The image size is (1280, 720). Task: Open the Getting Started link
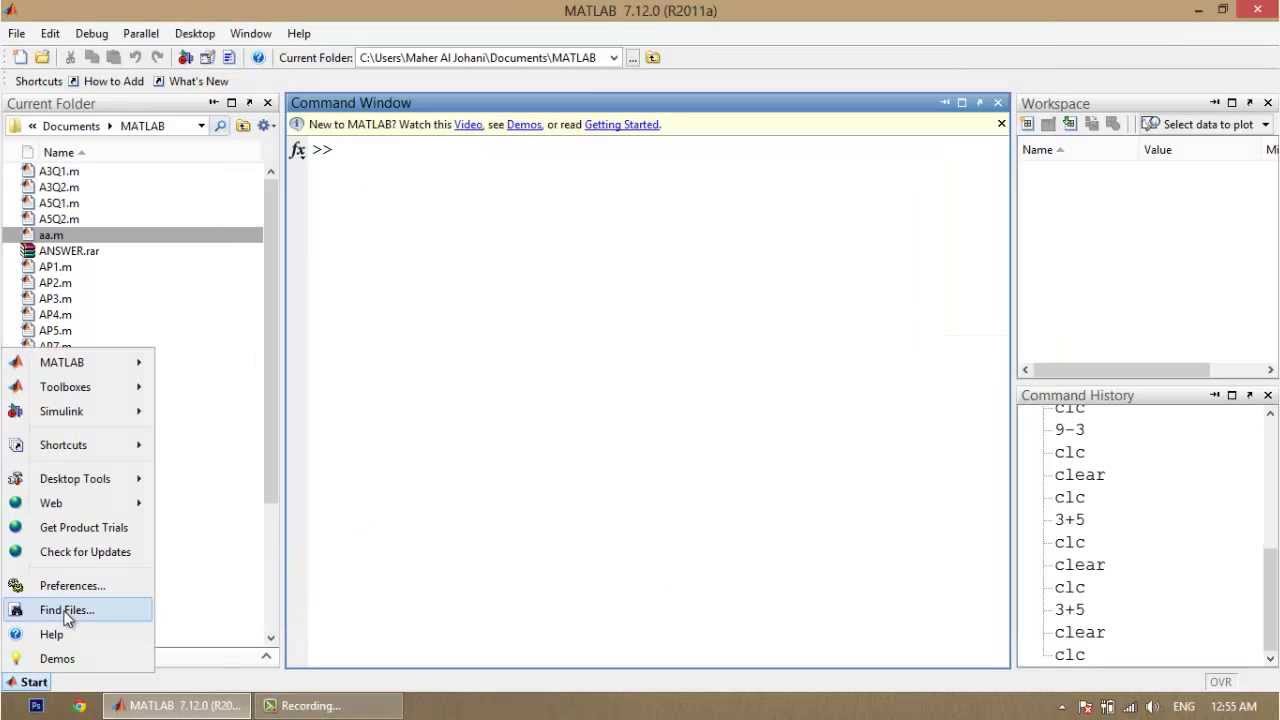pyautogui.click(x=621, y=125)
